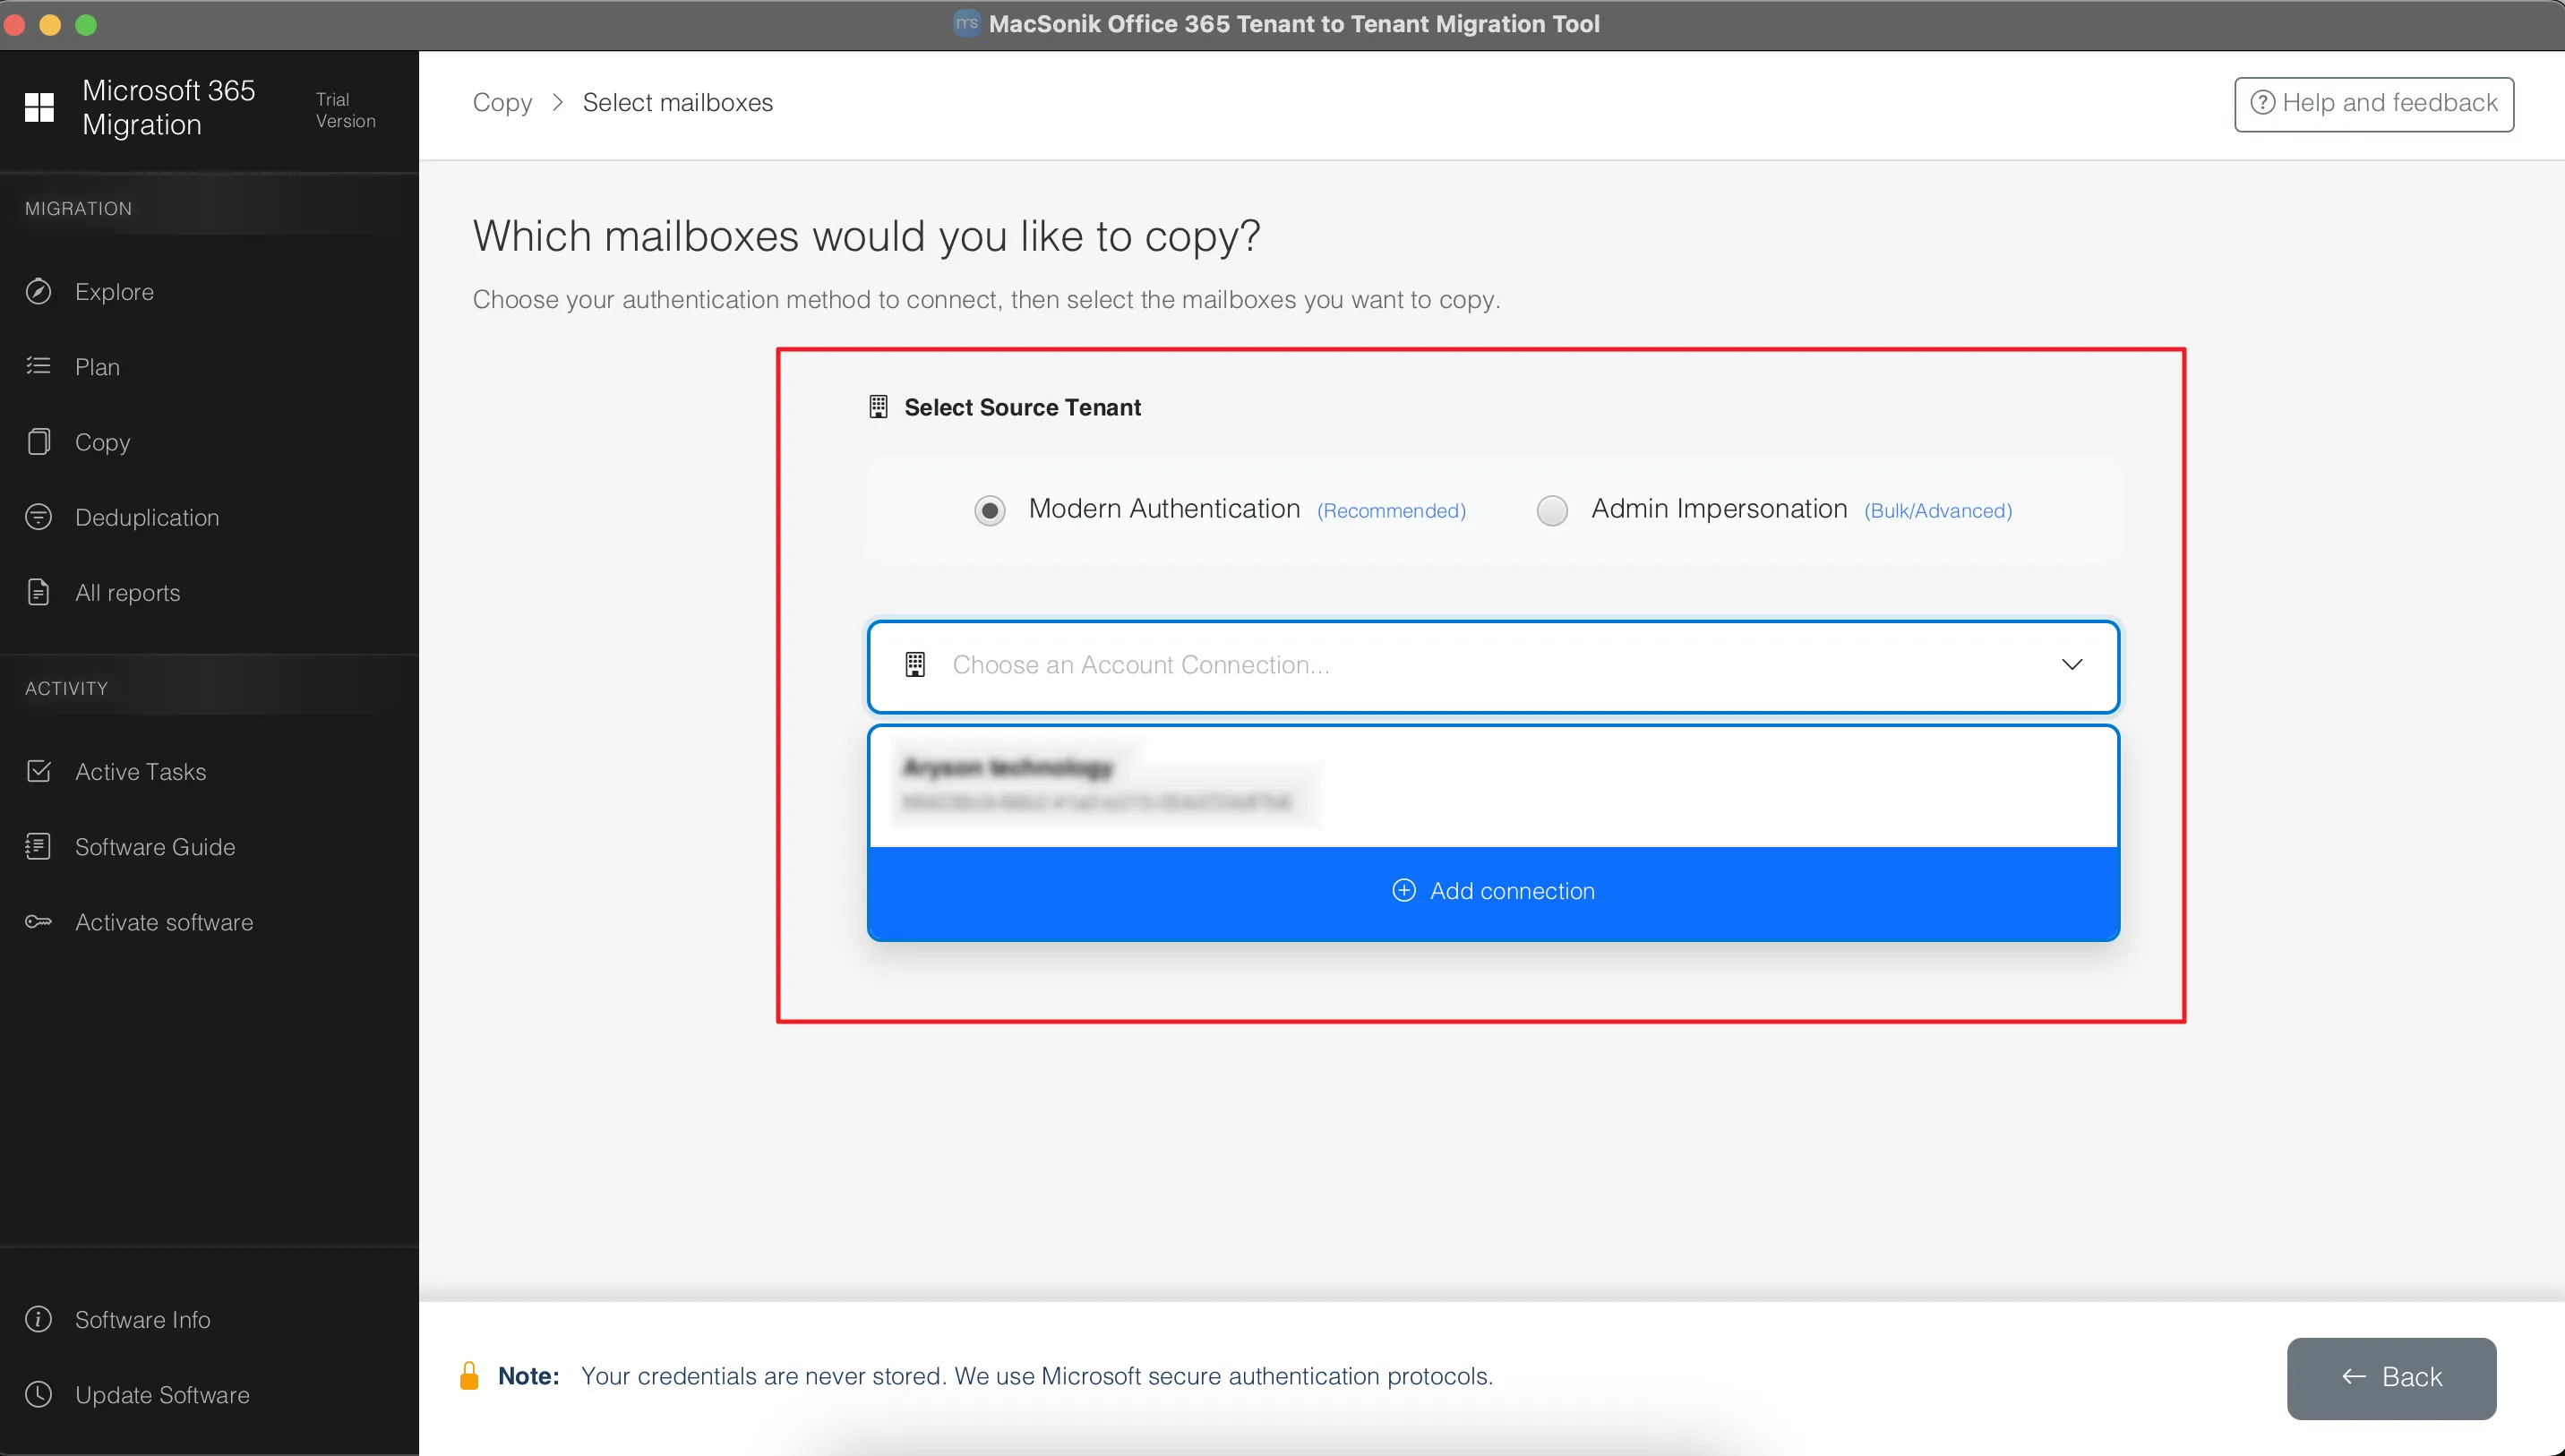The height and width of the screenshot is (1456, 2565).
Task: Go to the Plan page
Action: 208,366
